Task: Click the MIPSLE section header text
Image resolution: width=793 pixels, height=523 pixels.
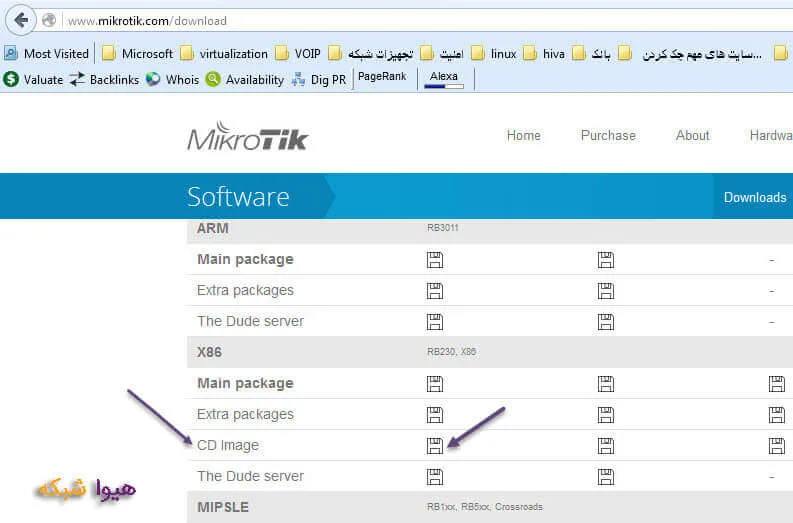Action: 223,507
